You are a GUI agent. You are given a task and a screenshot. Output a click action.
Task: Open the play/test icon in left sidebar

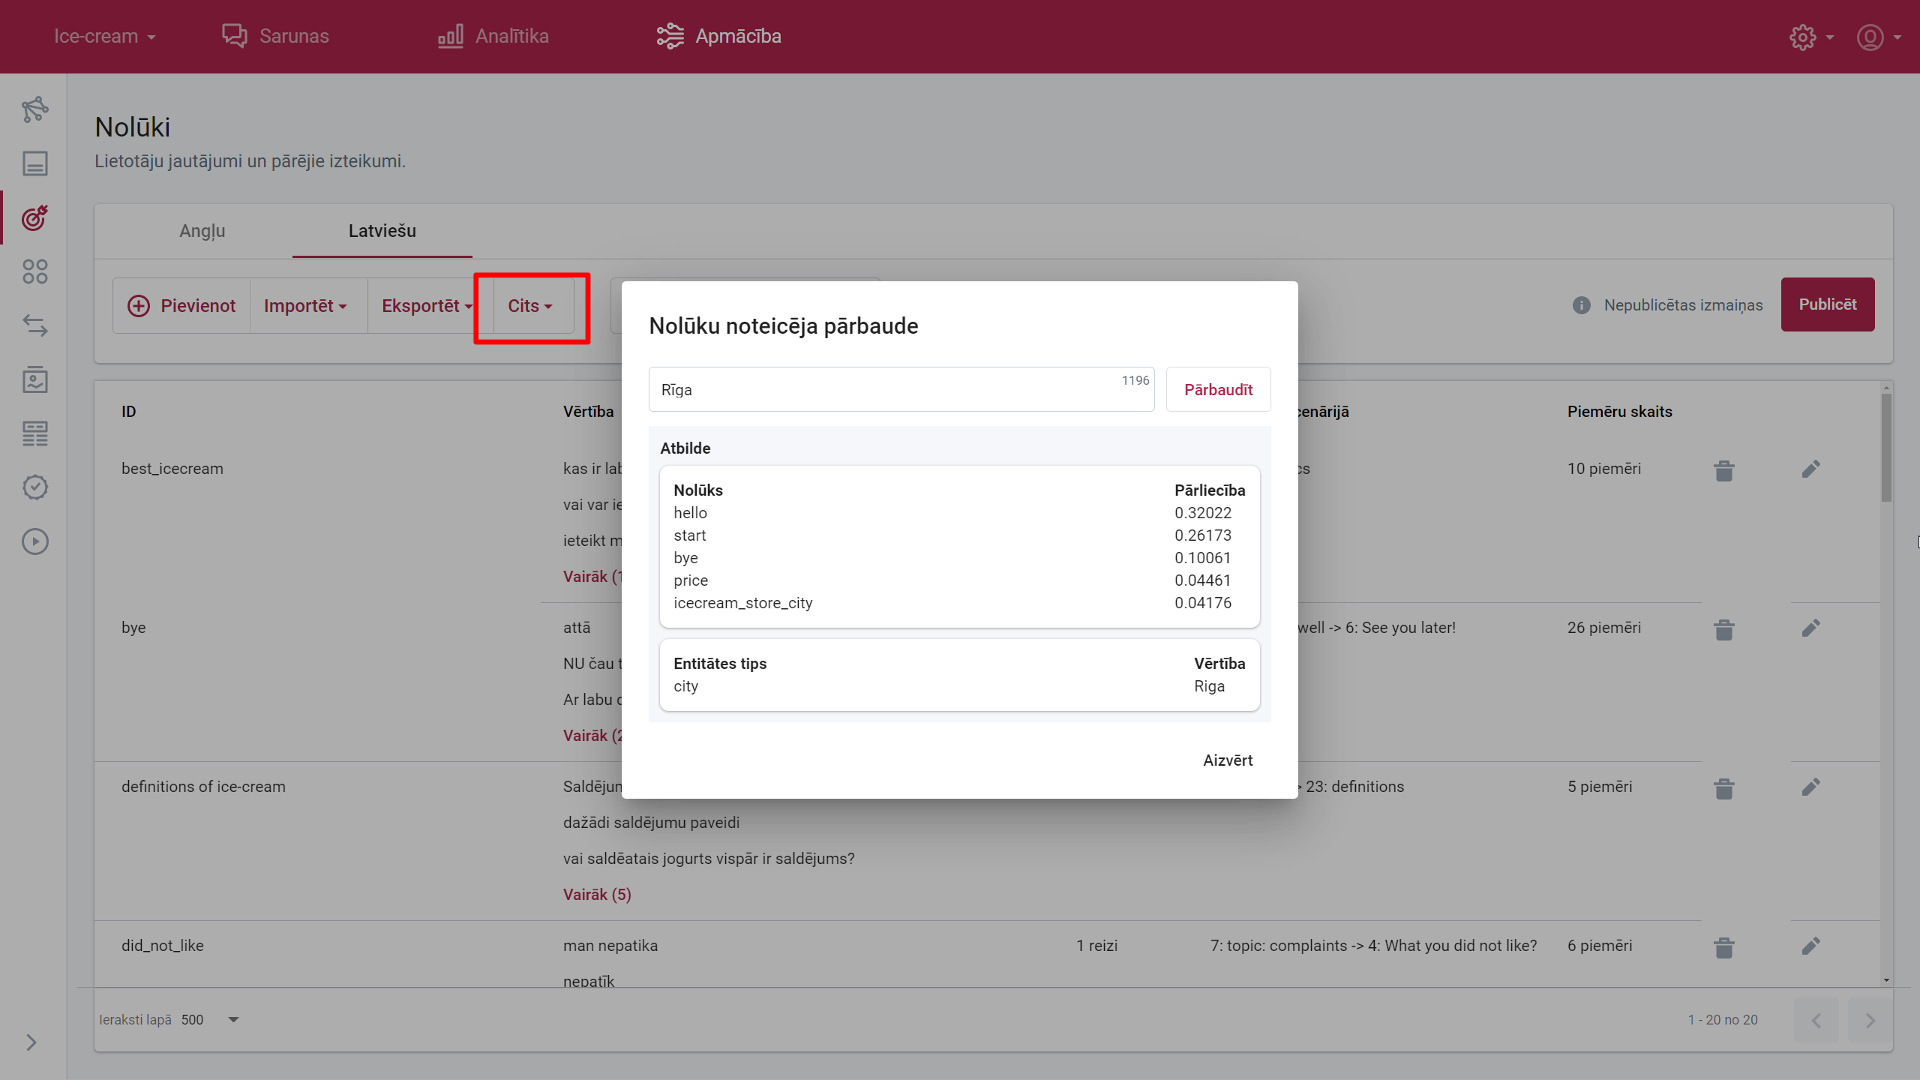coord(35,542)
